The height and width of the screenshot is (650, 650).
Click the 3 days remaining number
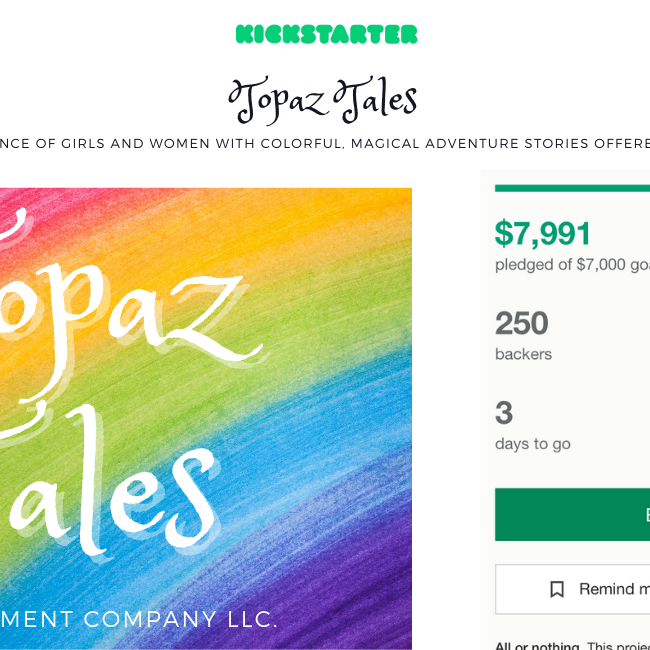click(x=504, y=413)
